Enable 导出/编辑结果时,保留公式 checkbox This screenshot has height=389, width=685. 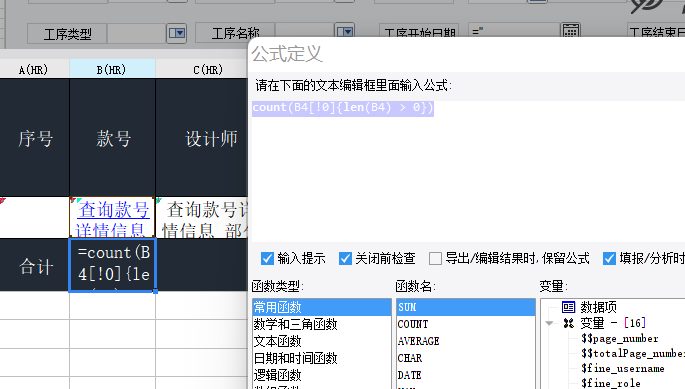pos(435,258)
